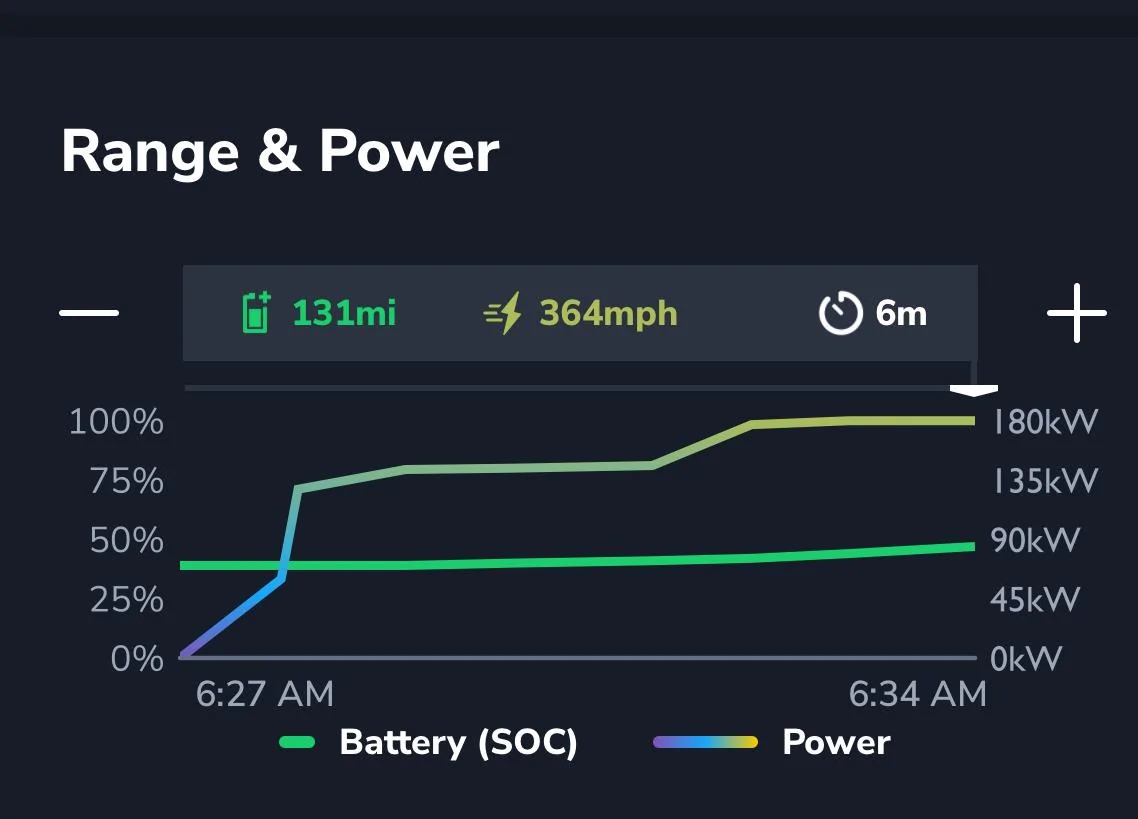Click the 100% axis label

116,421
